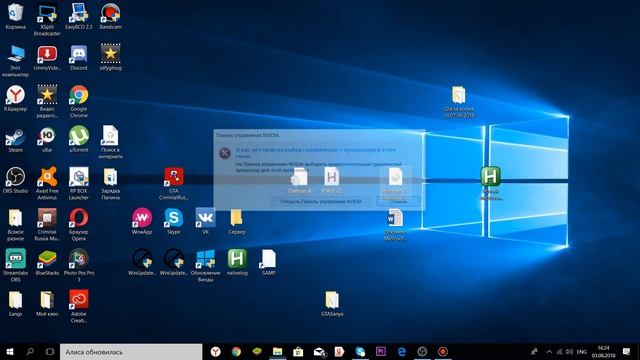The image size is (640, 360).
Task: Open File Explorer from the taskbar
Action: tap(277, 351)
